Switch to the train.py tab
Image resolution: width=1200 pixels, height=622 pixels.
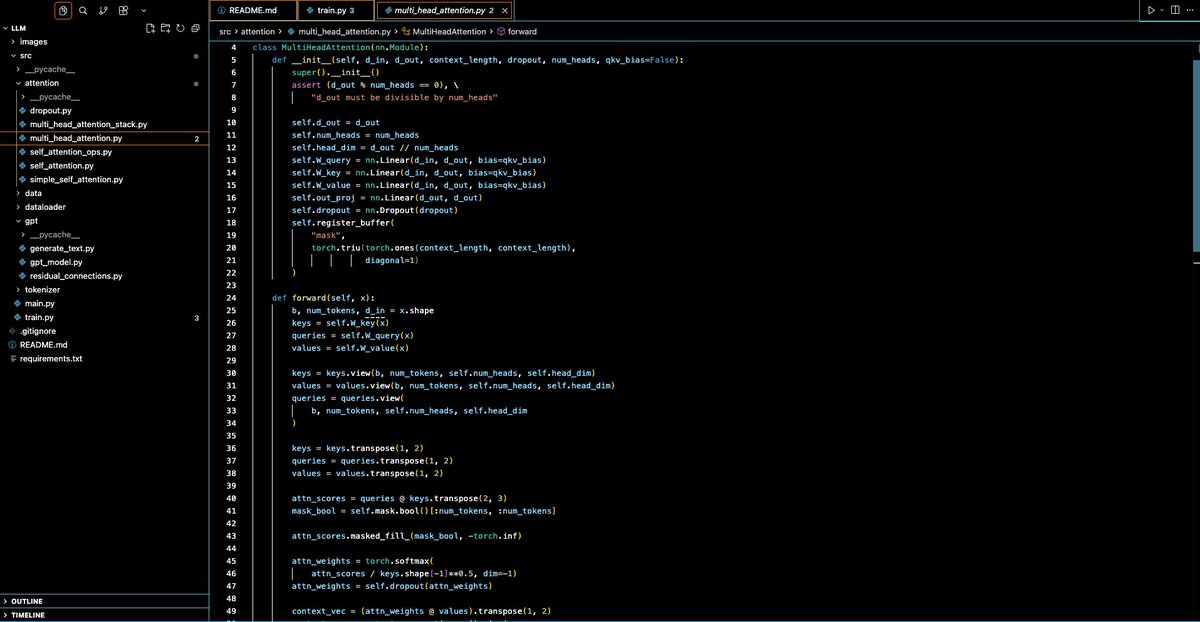click(x=336, y=10)
